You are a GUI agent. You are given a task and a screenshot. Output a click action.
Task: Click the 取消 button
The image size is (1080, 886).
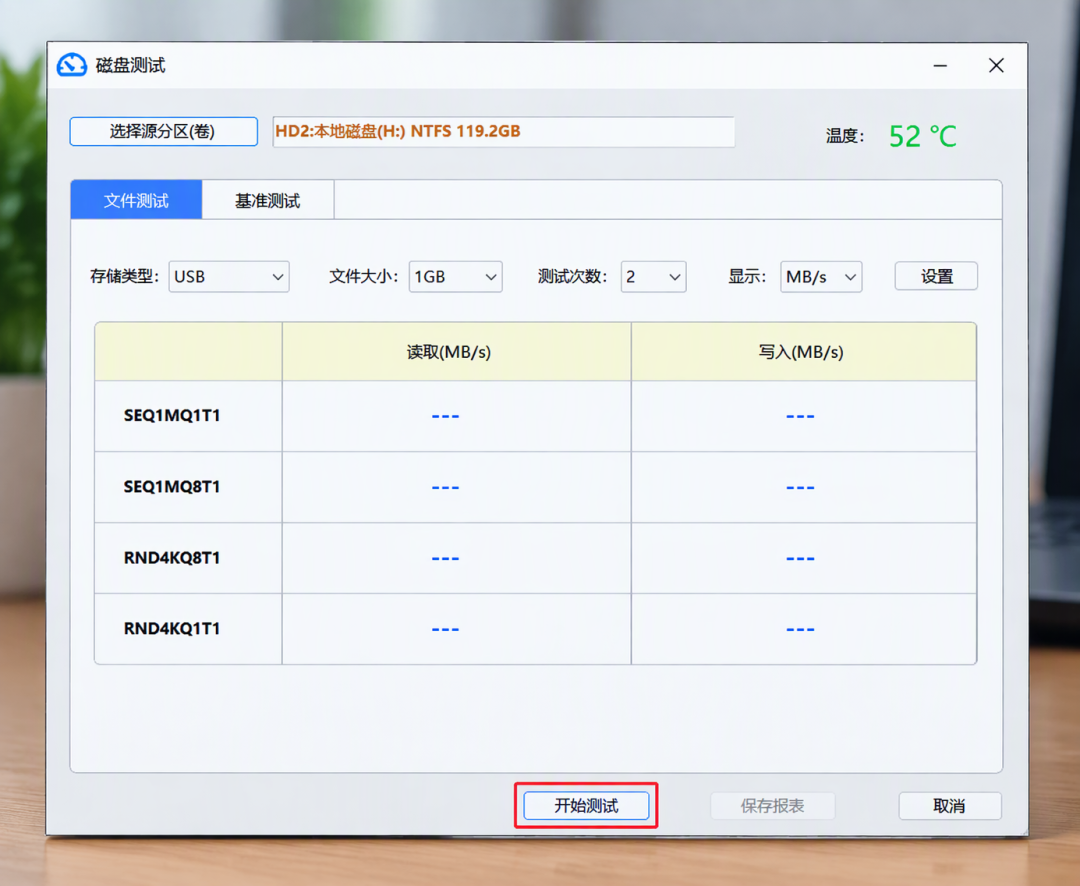[x=950, y=805]
